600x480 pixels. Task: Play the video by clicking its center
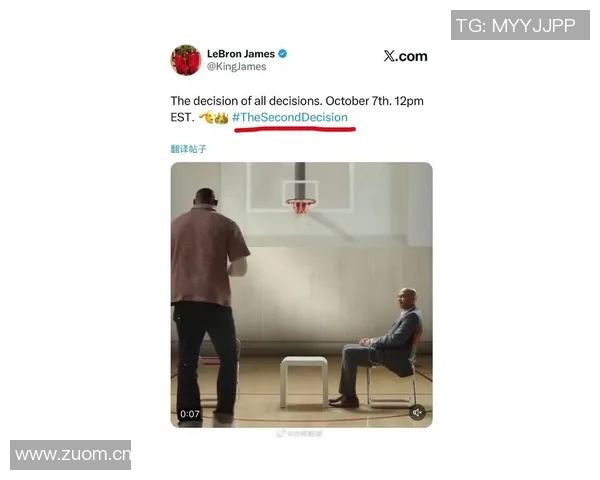302,295
